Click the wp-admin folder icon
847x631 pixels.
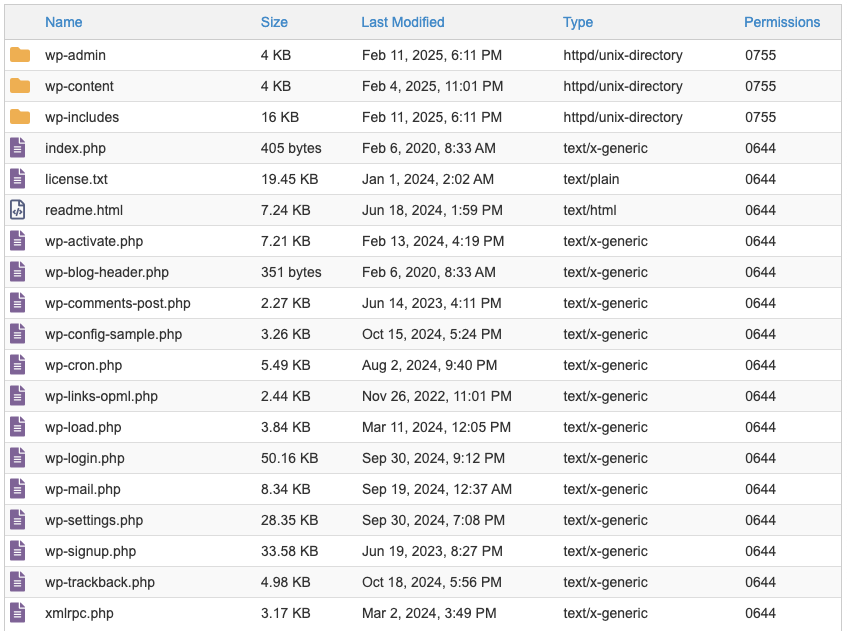click(20, 55)
